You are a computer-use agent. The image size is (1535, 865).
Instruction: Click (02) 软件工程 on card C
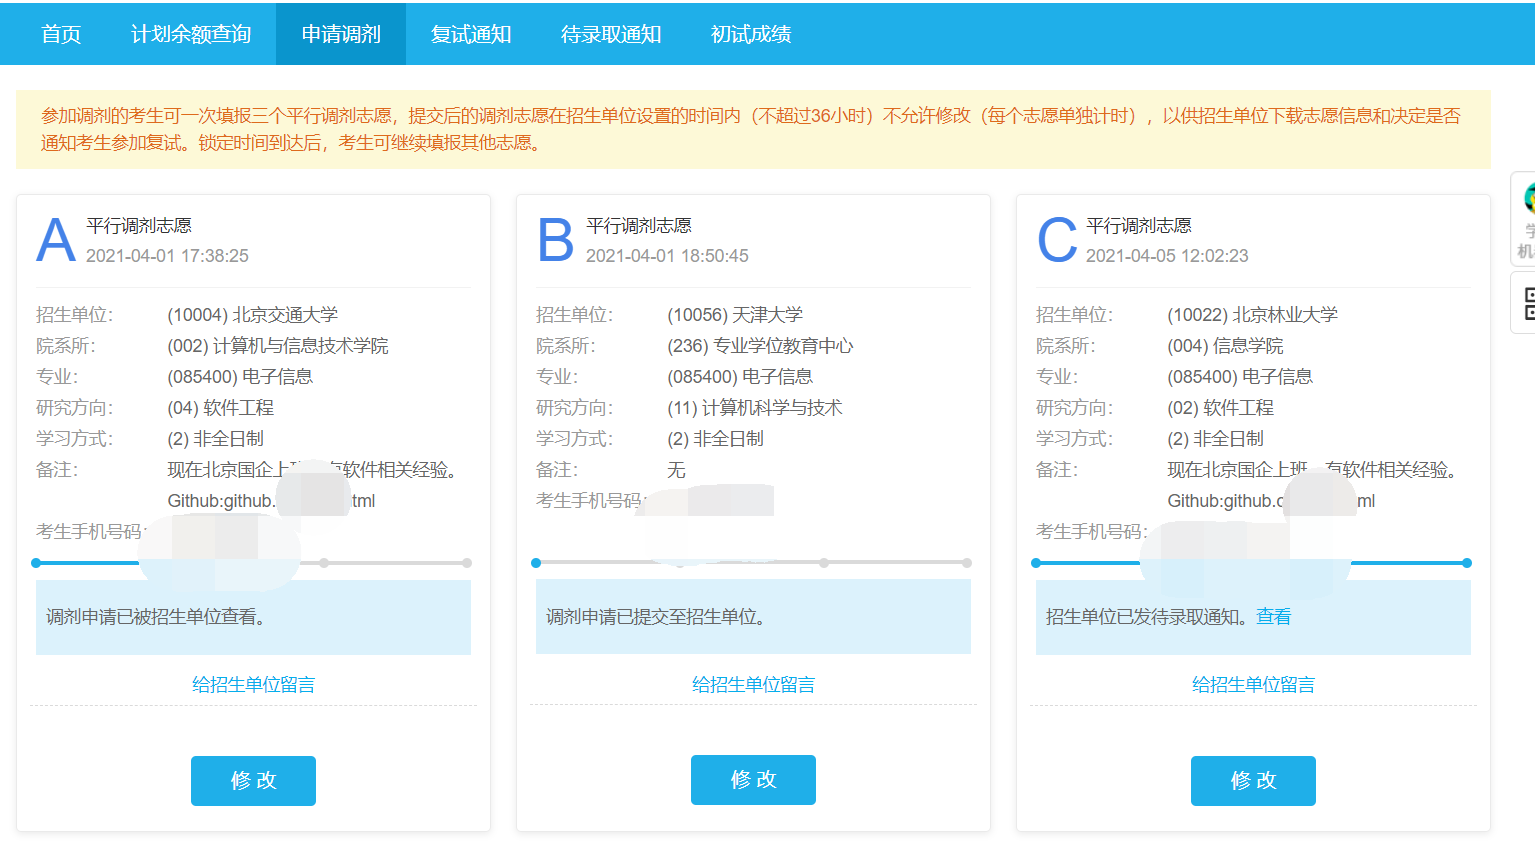(1220, 408)
